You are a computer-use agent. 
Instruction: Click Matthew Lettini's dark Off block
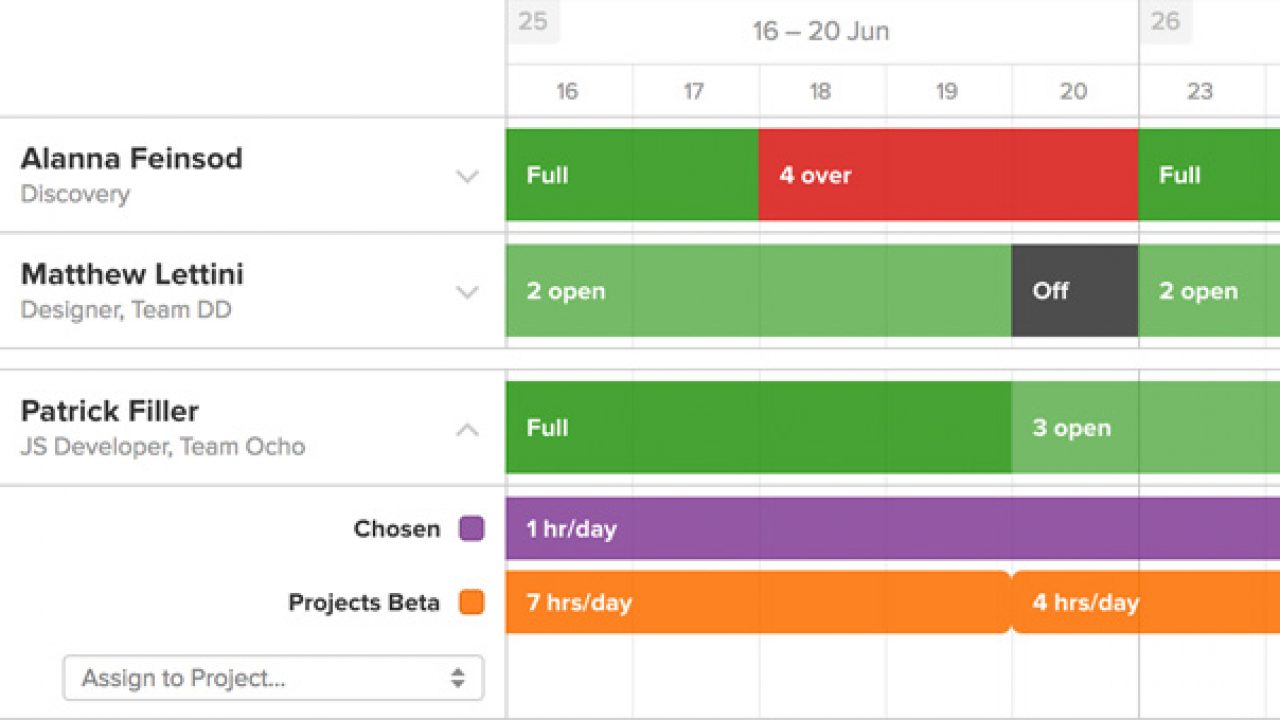(x=1074, y=291)
